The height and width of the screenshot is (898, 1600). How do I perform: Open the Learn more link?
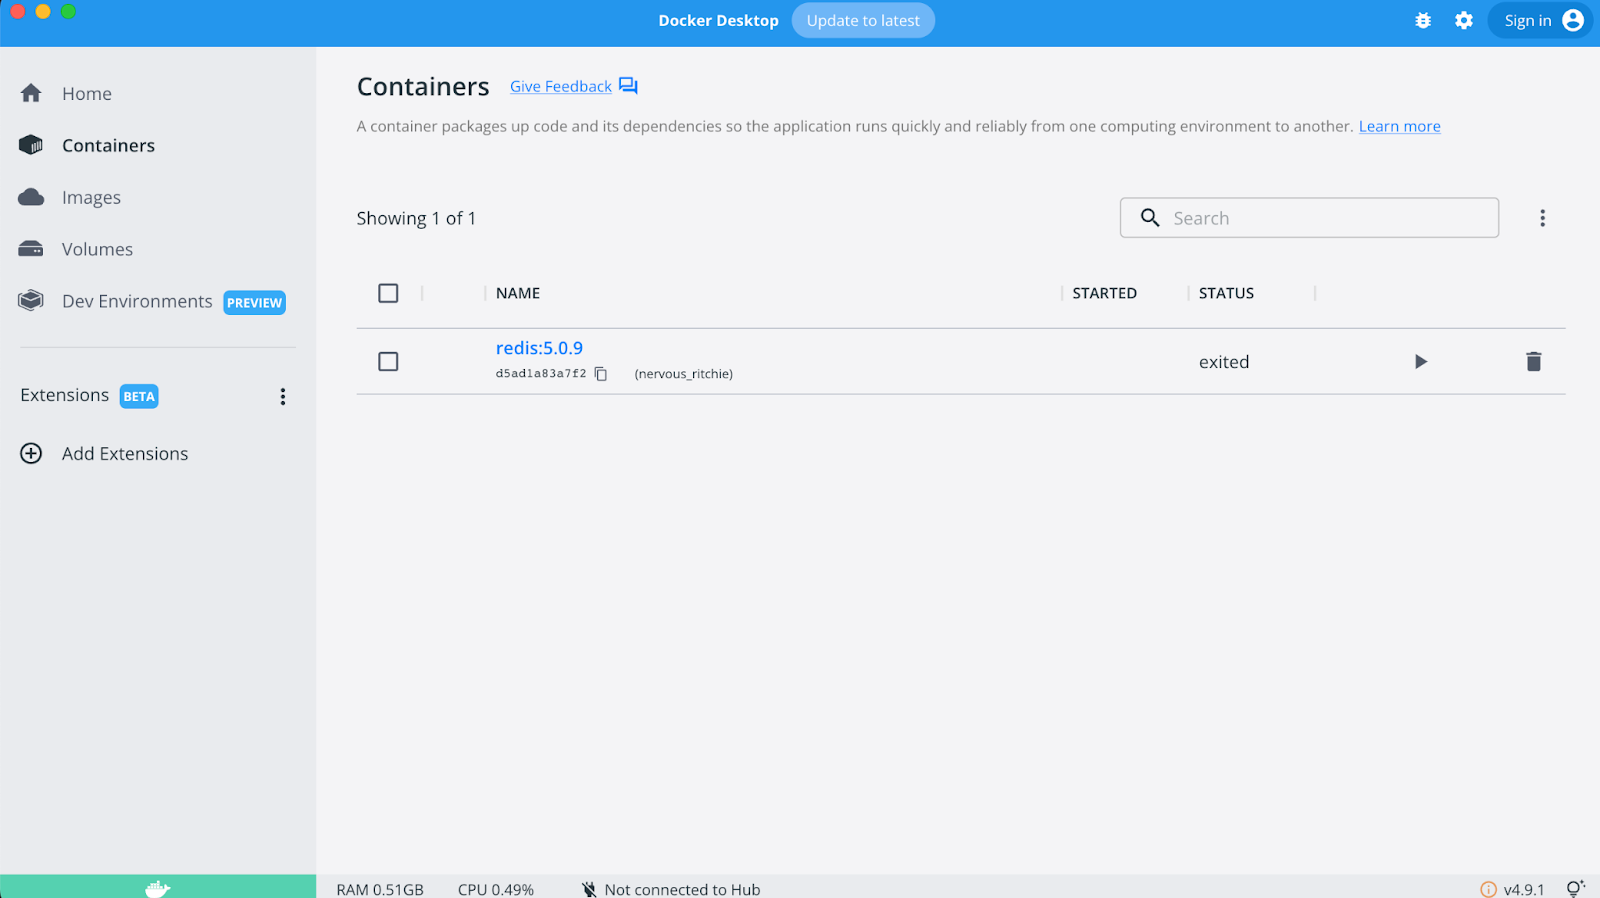1399,126
